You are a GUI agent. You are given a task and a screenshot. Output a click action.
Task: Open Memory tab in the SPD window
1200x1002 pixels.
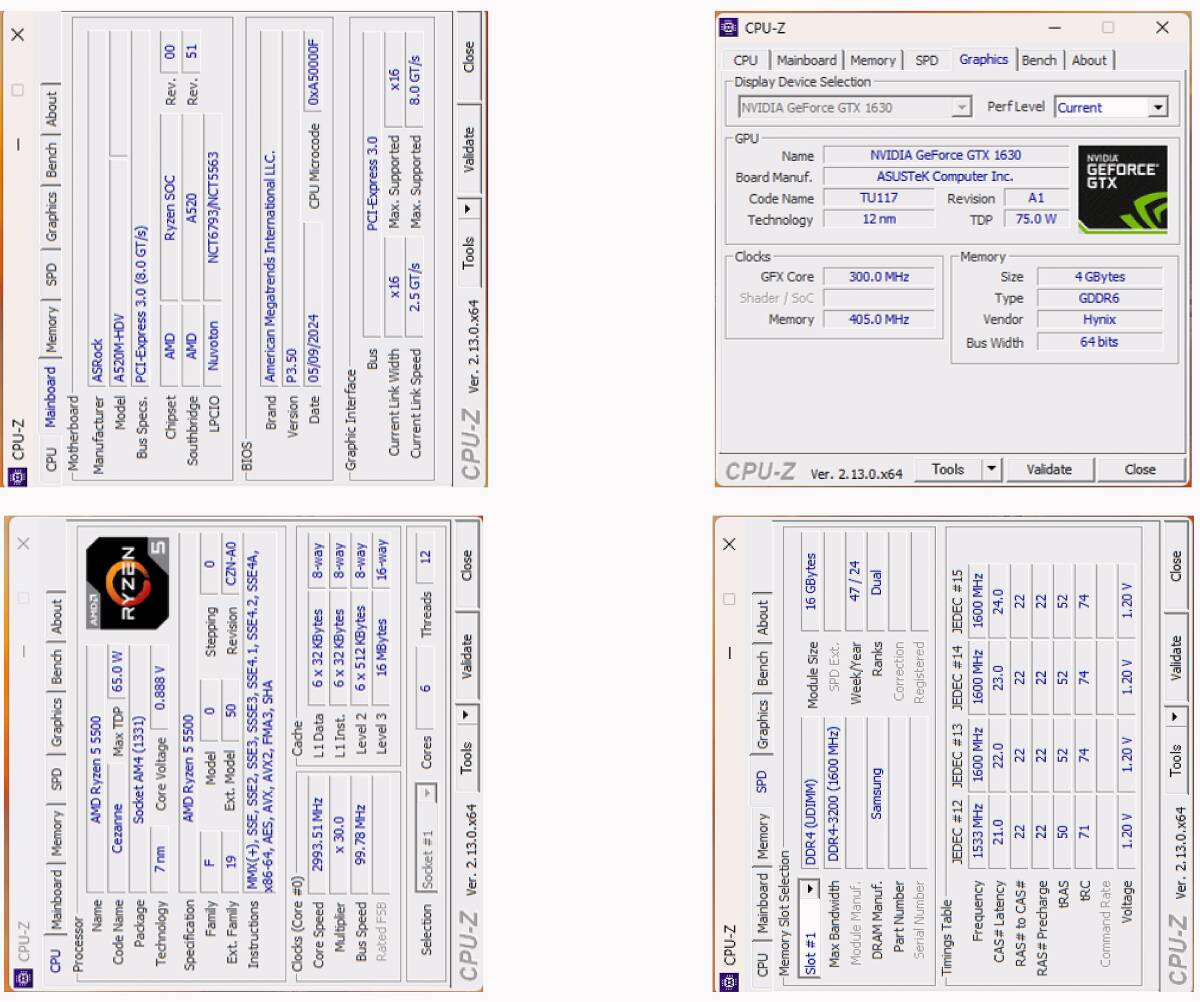[762, 837]
